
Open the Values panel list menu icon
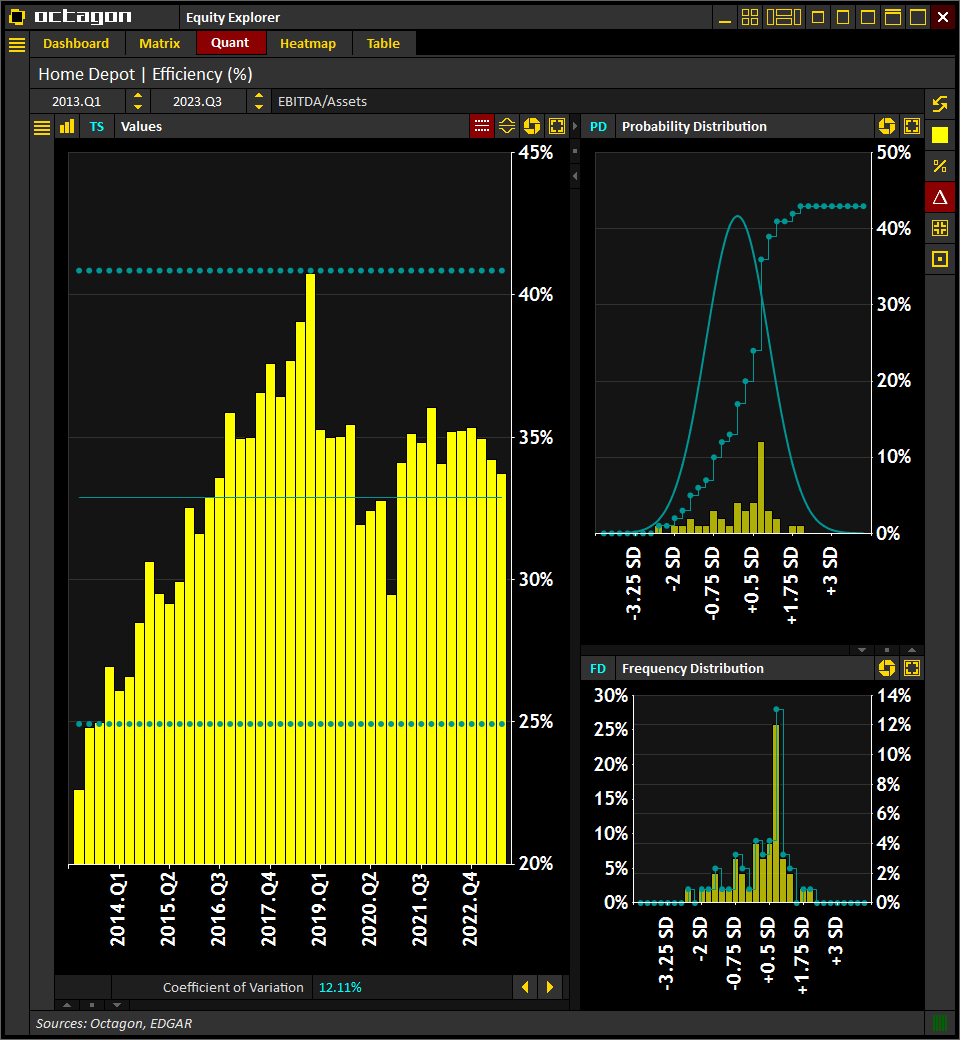(42, 127)
